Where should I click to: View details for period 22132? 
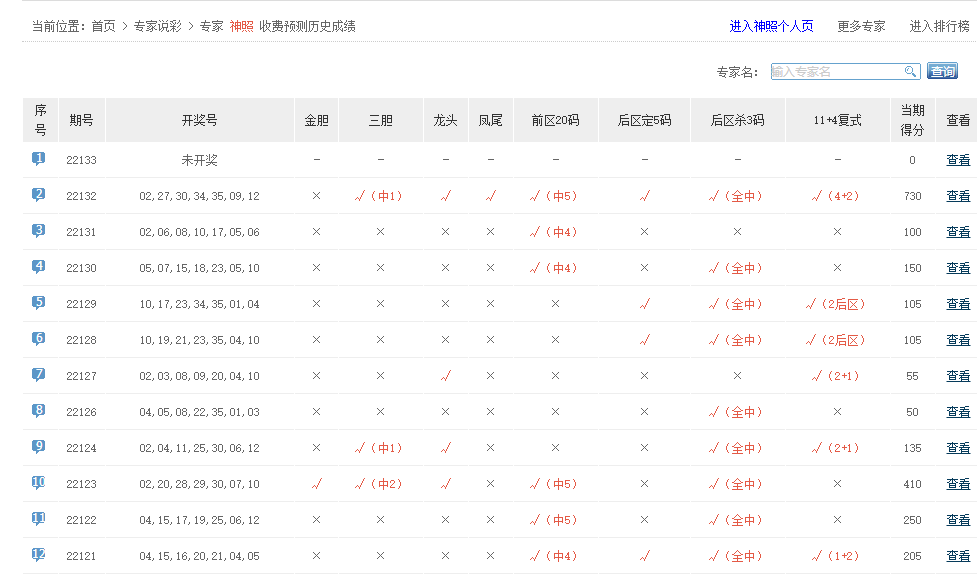[x=958, y=196]
